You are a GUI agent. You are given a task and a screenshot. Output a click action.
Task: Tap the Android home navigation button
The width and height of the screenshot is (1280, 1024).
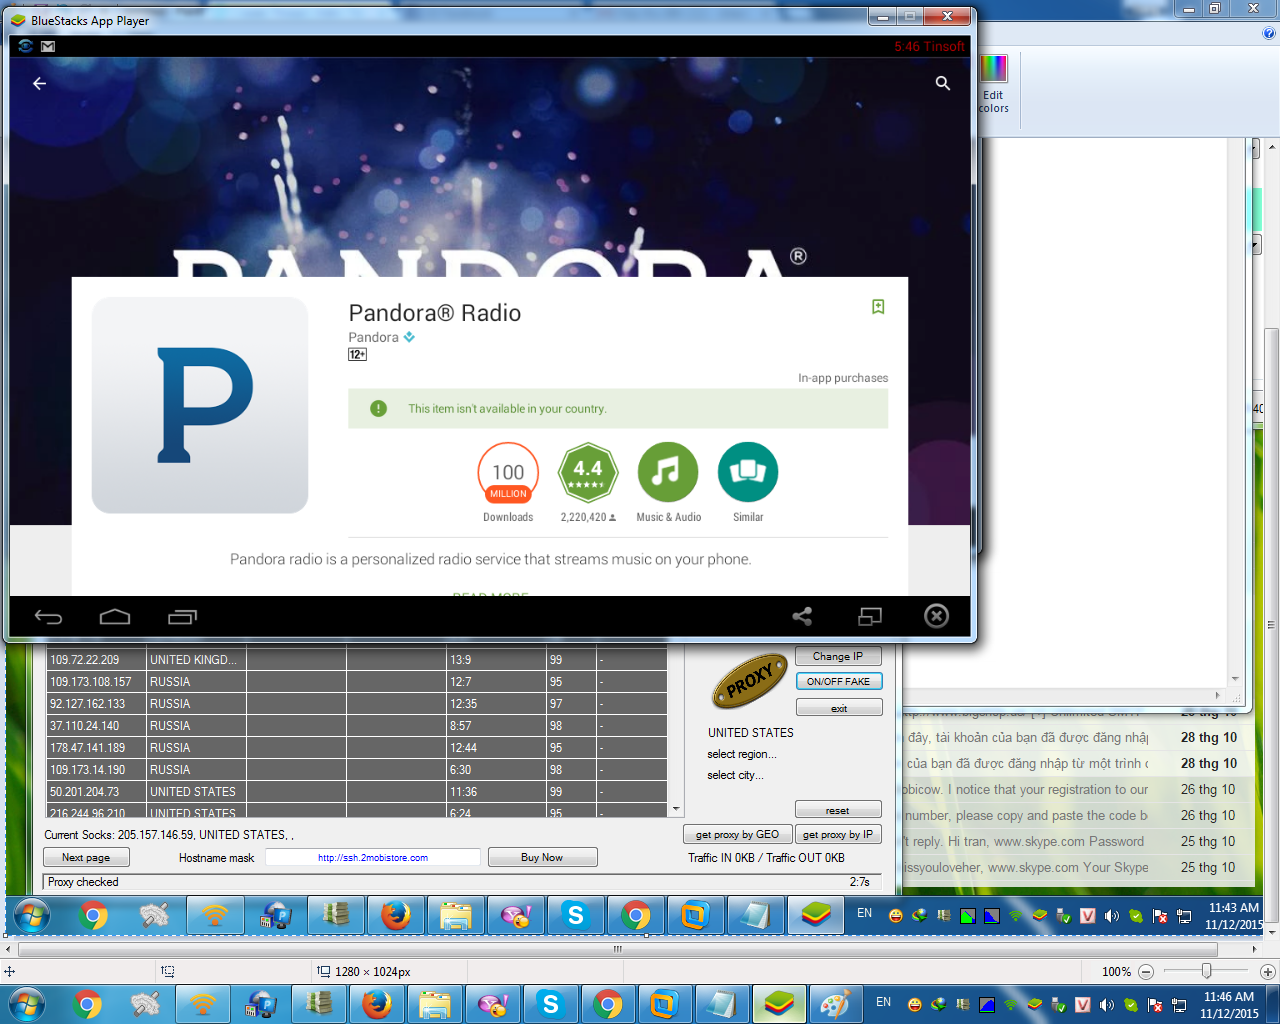coord(115,617)
